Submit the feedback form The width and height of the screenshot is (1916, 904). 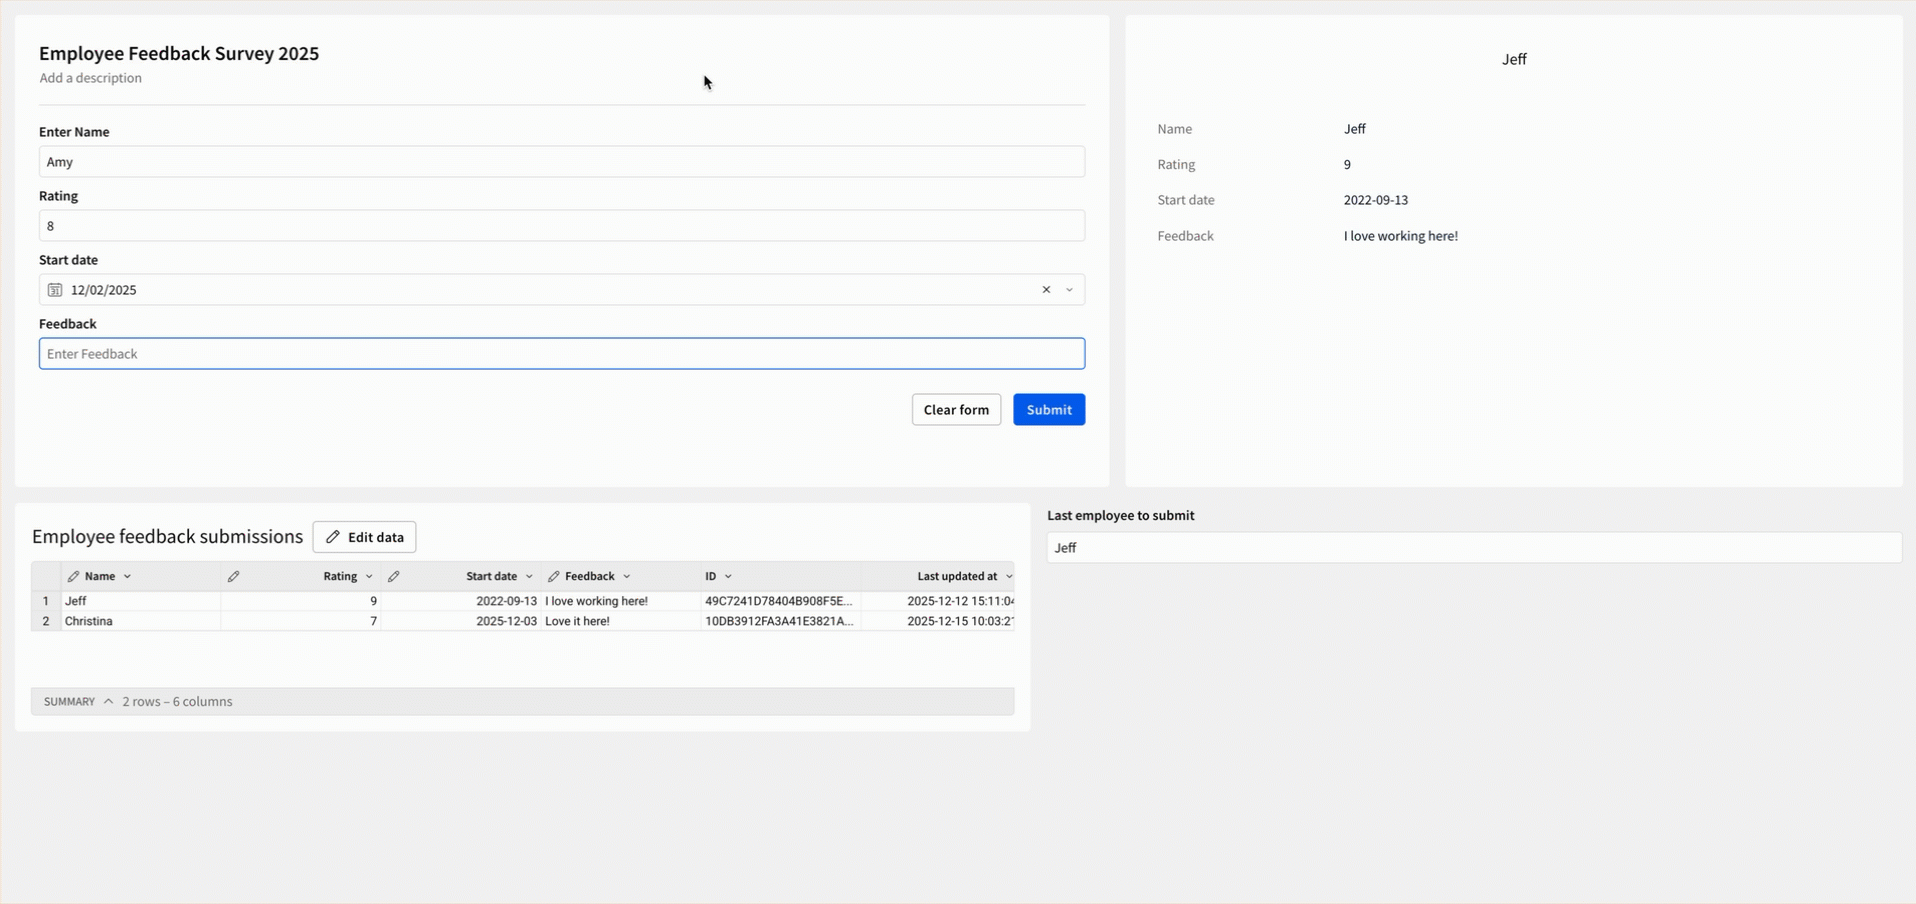pos(1048,409)
